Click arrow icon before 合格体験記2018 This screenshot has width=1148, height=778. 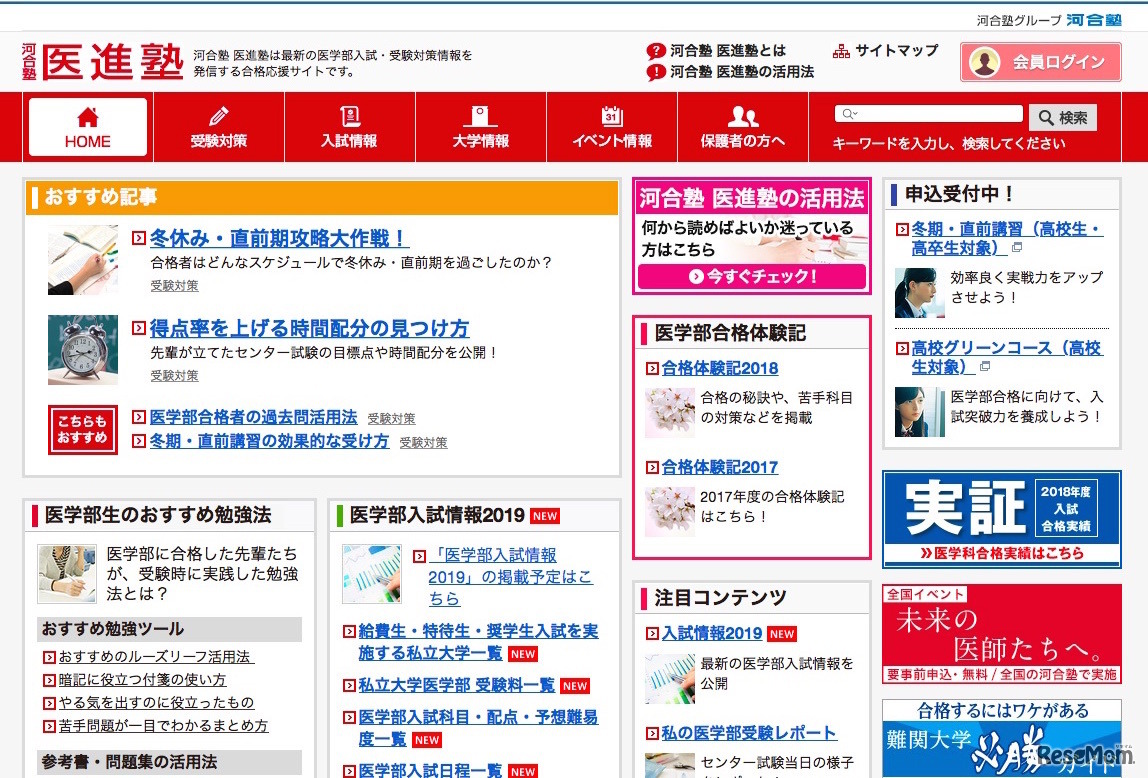[x=652, y=368]
